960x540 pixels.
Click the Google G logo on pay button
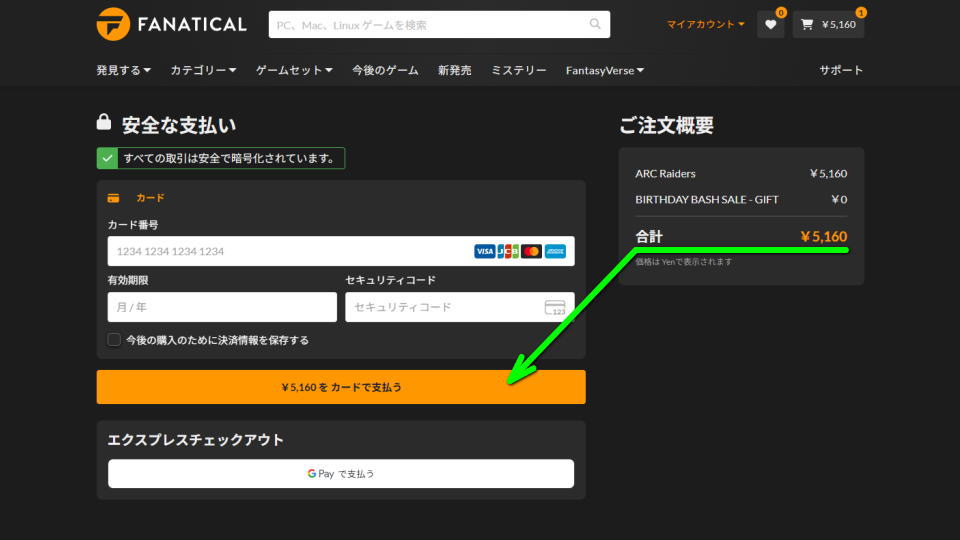[312, 473]
